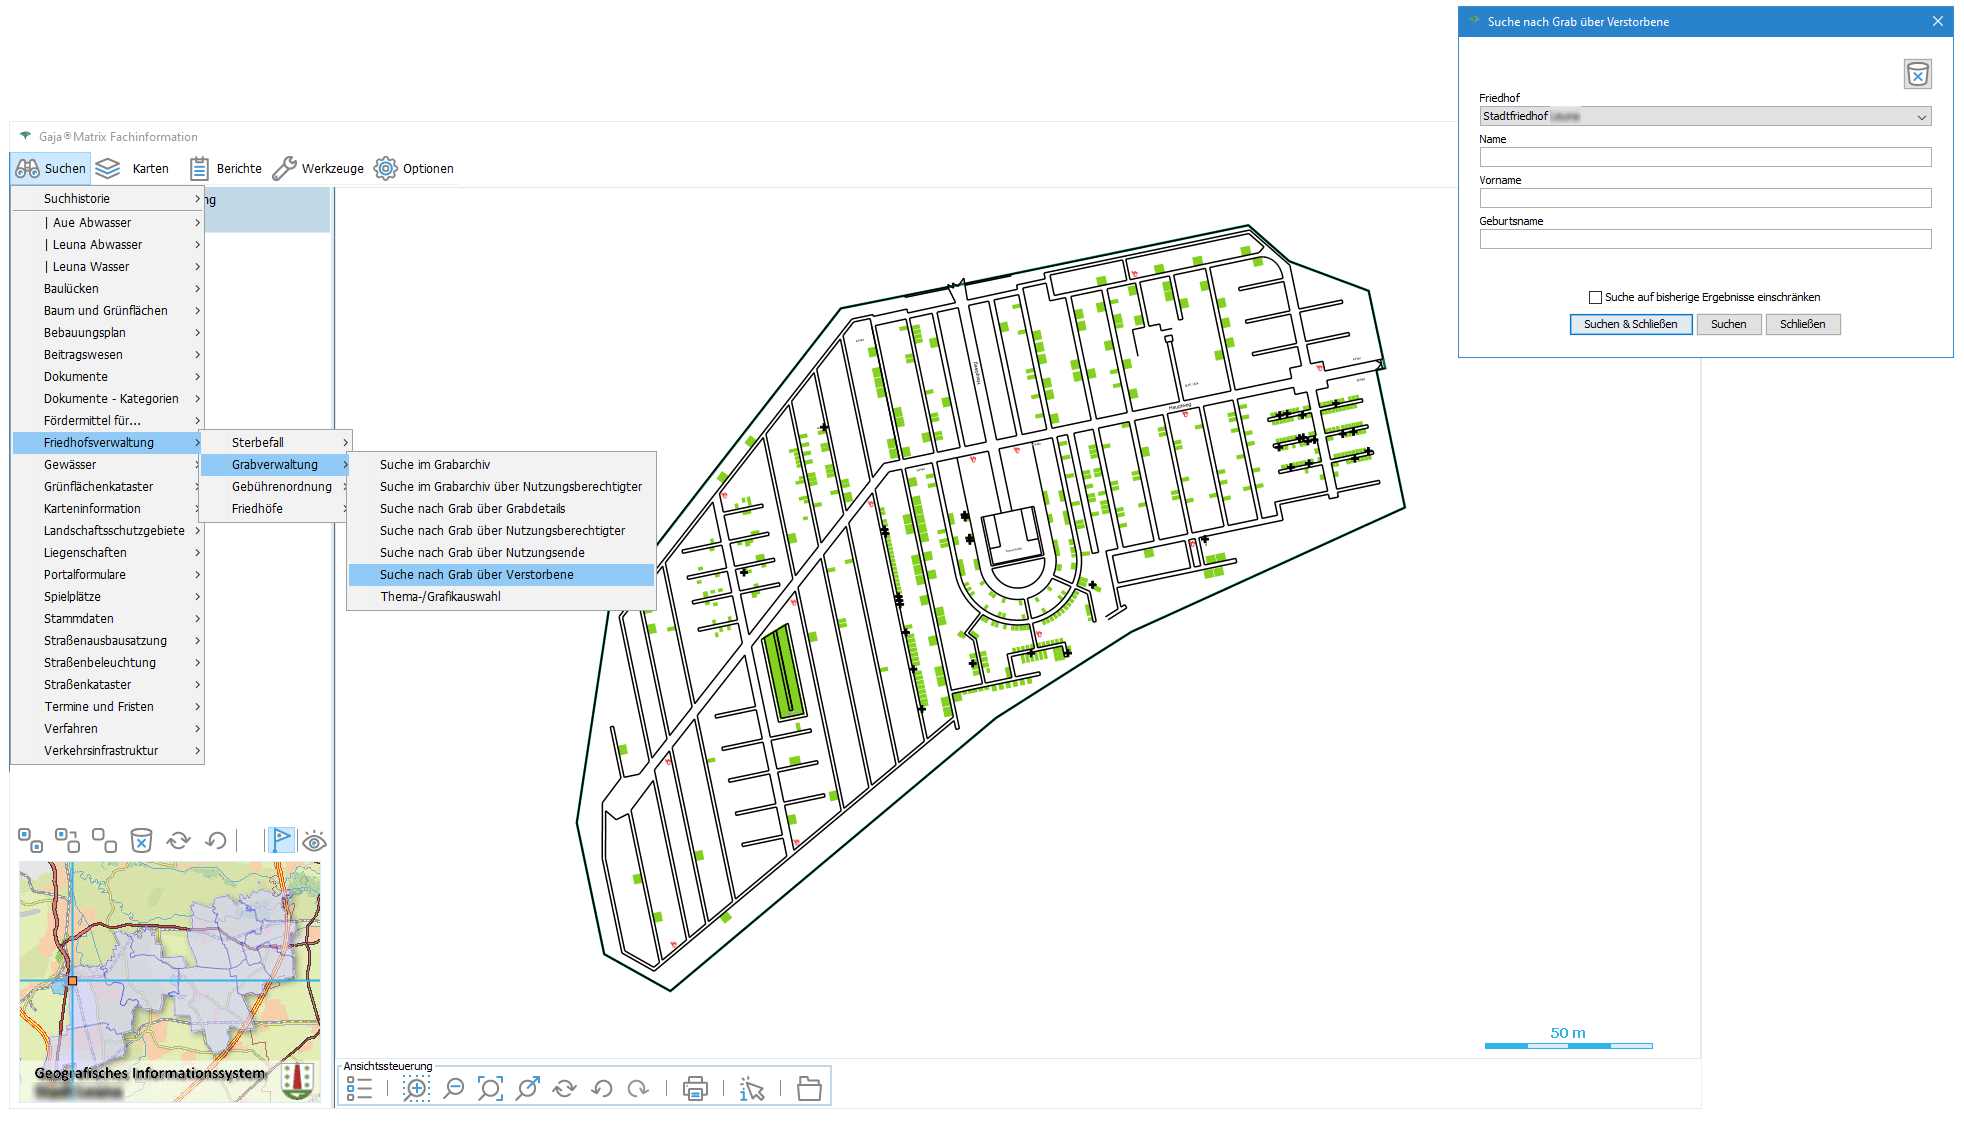Click the 'Schließen' button

point(1802,324)
